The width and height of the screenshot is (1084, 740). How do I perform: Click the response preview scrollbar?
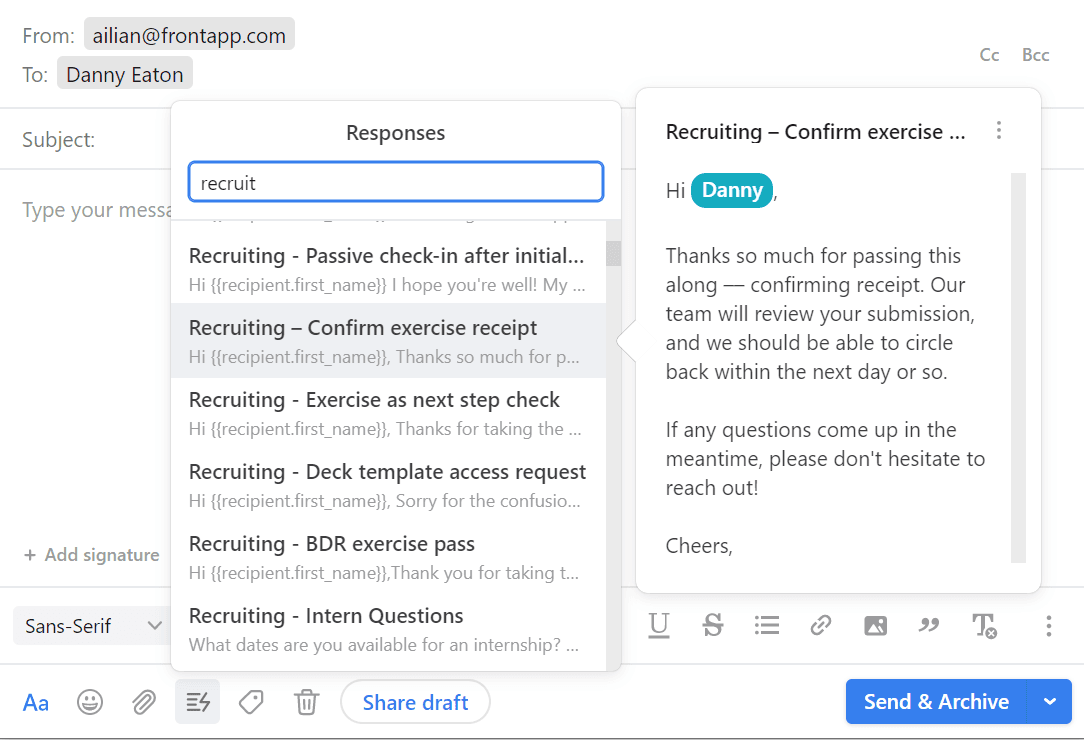point(1018,368)
